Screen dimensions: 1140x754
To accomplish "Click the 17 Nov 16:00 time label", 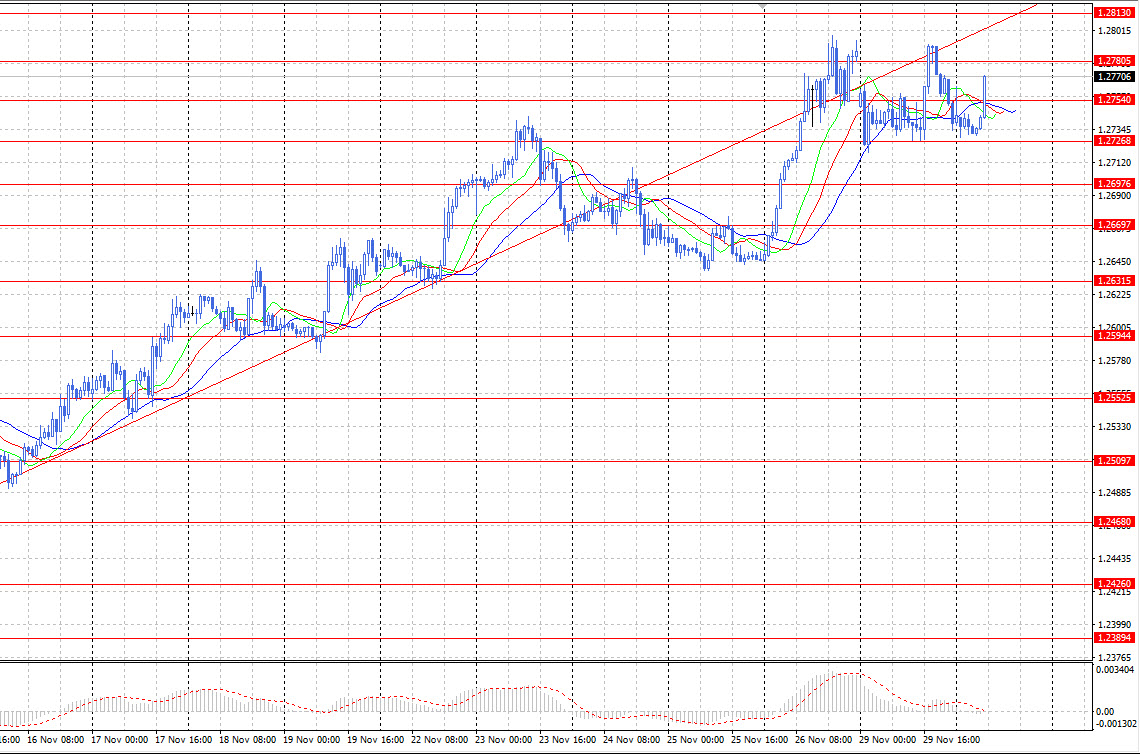I will 183,740.
